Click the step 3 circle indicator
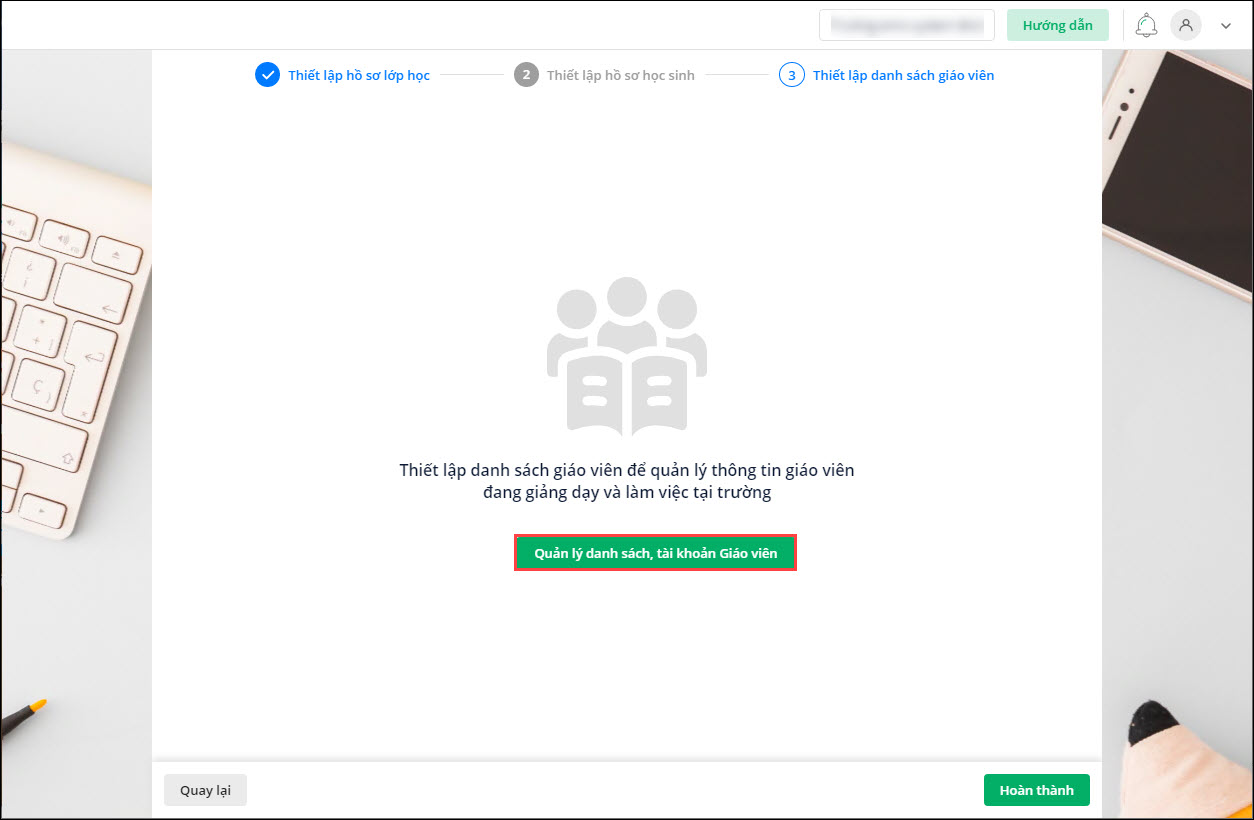The width and height of the screenshot is (1254, 820). (x=791, y=75)
